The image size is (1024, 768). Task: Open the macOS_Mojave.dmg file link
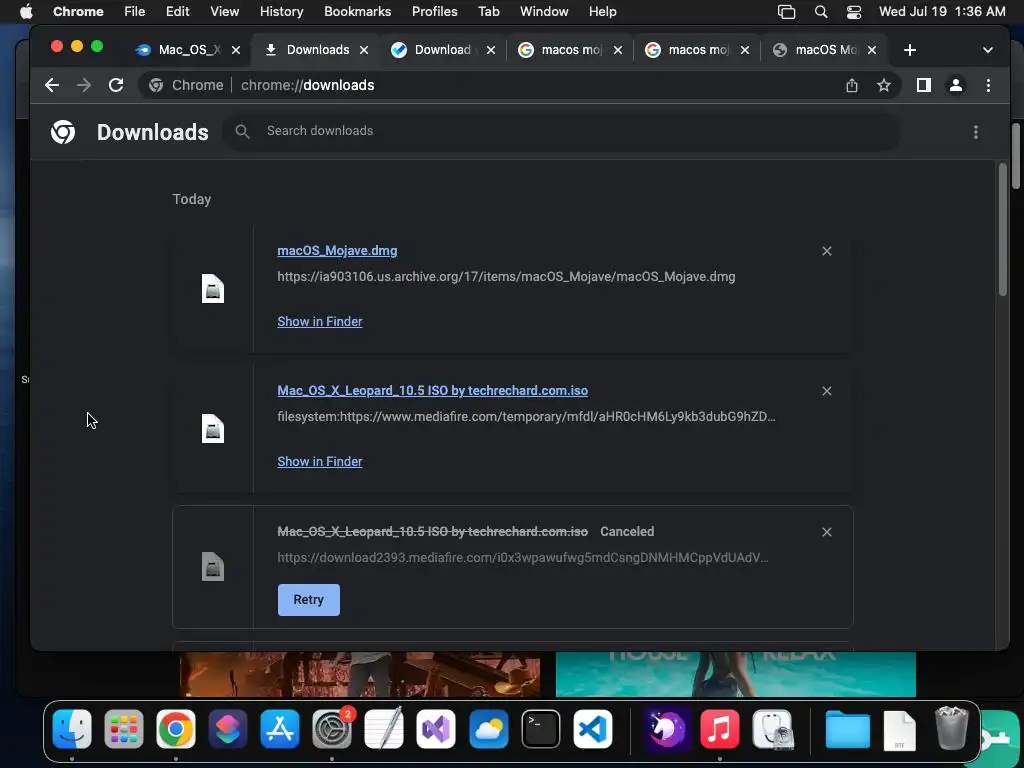337,251
